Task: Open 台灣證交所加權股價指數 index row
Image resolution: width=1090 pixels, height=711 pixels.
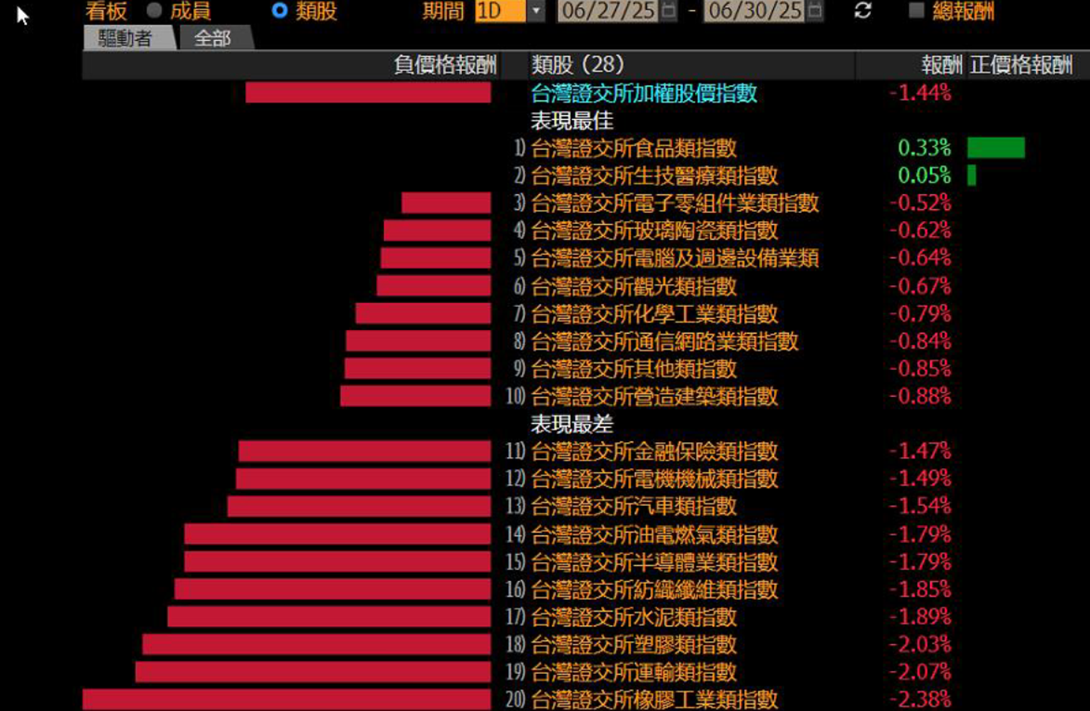Action: coord(644,93)
